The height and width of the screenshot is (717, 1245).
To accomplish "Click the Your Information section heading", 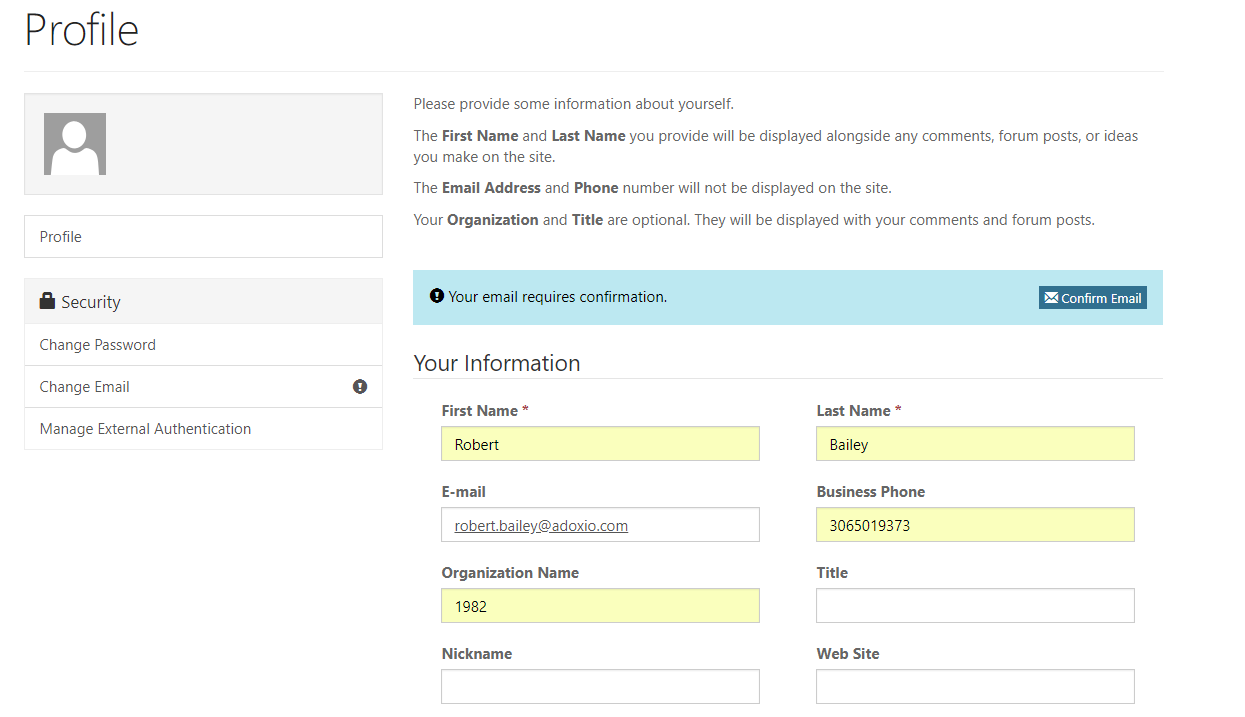I will click(x=497, y=363).
